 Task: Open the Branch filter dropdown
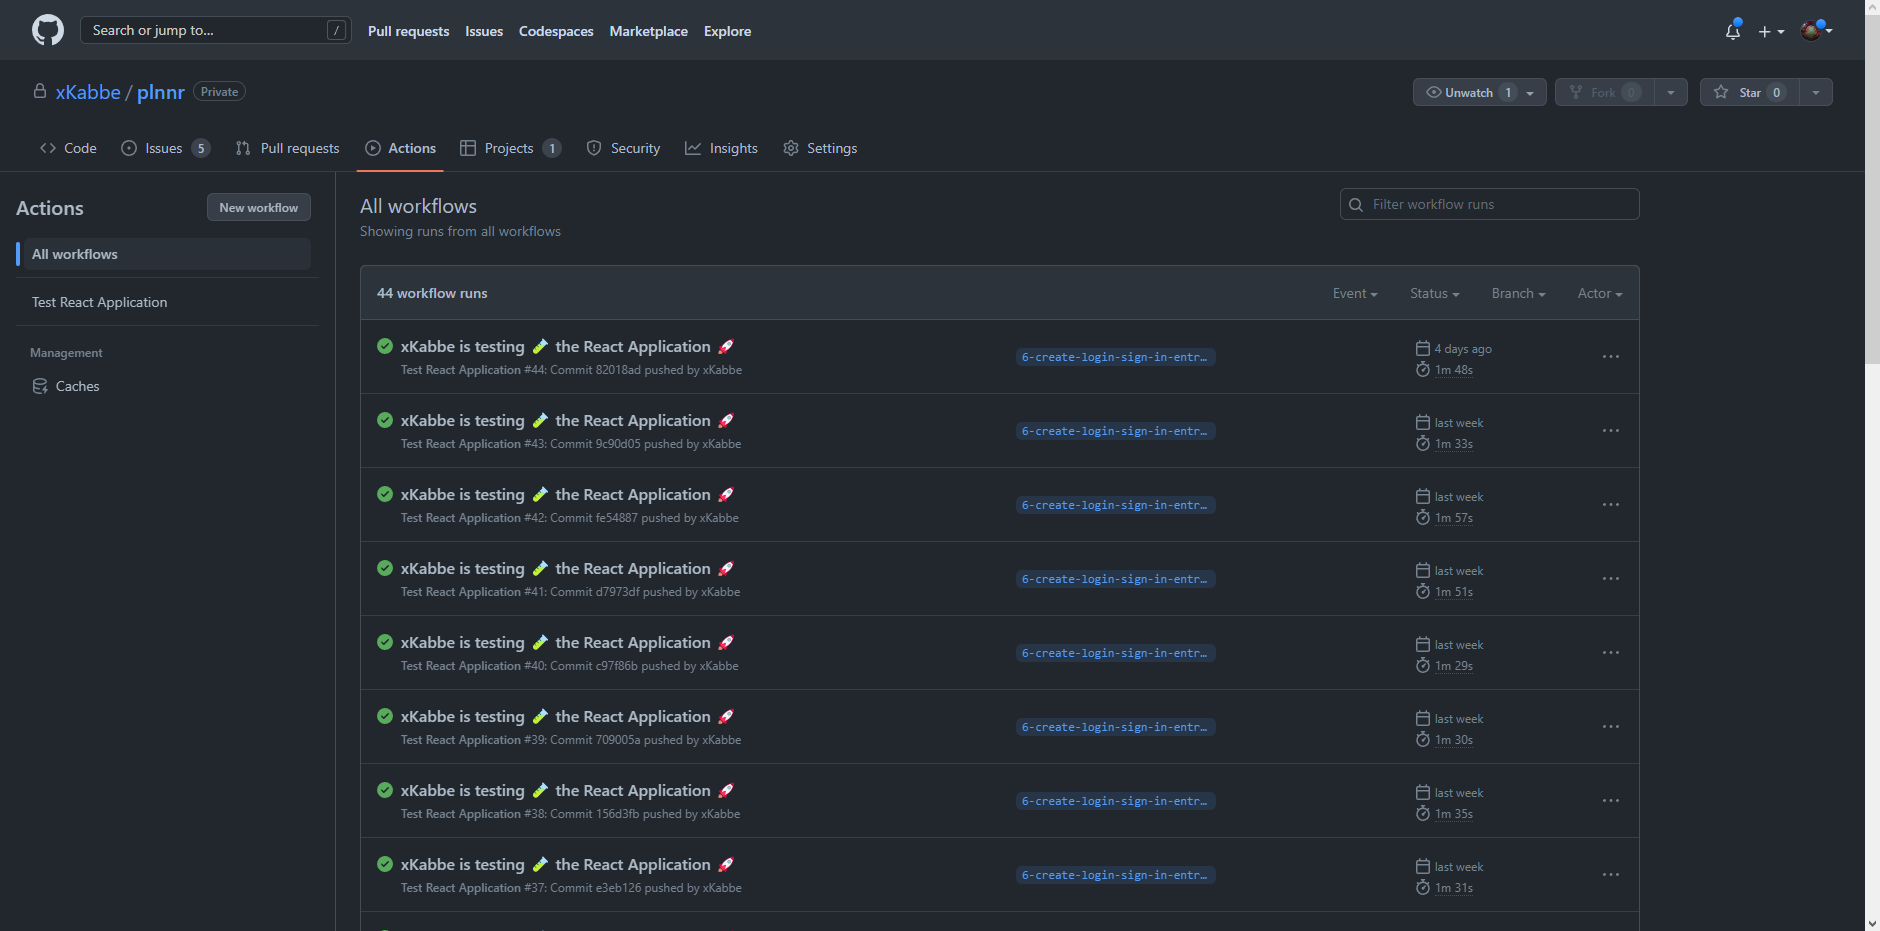pyautogui.click(x=1518, y=293)
